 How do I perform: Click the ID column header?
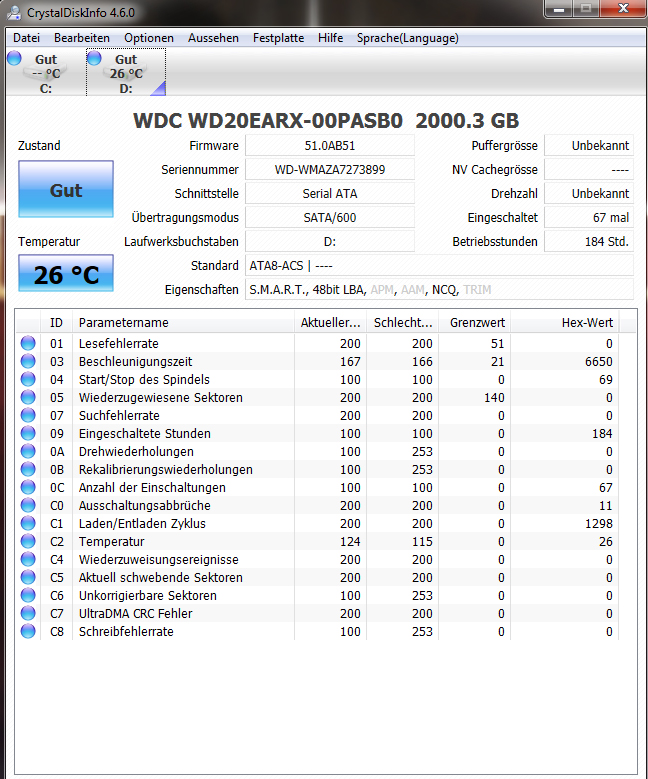[57, 322]
